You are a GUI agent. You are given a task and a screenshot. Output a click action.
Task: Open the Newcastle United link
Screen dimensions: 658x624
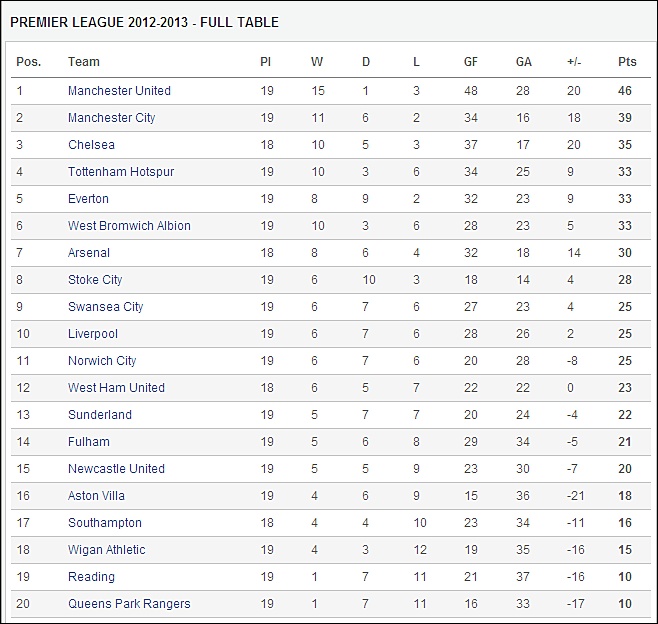pos(116,469)
